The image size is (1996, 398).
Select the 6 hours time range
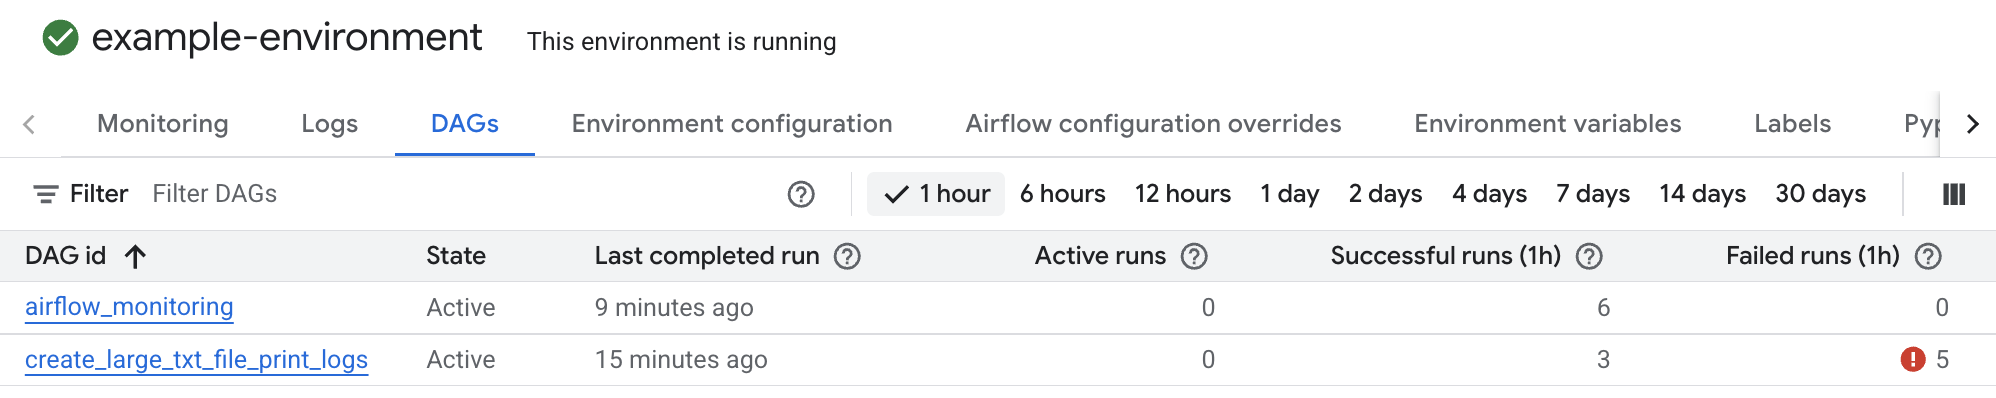[1062, 194]
